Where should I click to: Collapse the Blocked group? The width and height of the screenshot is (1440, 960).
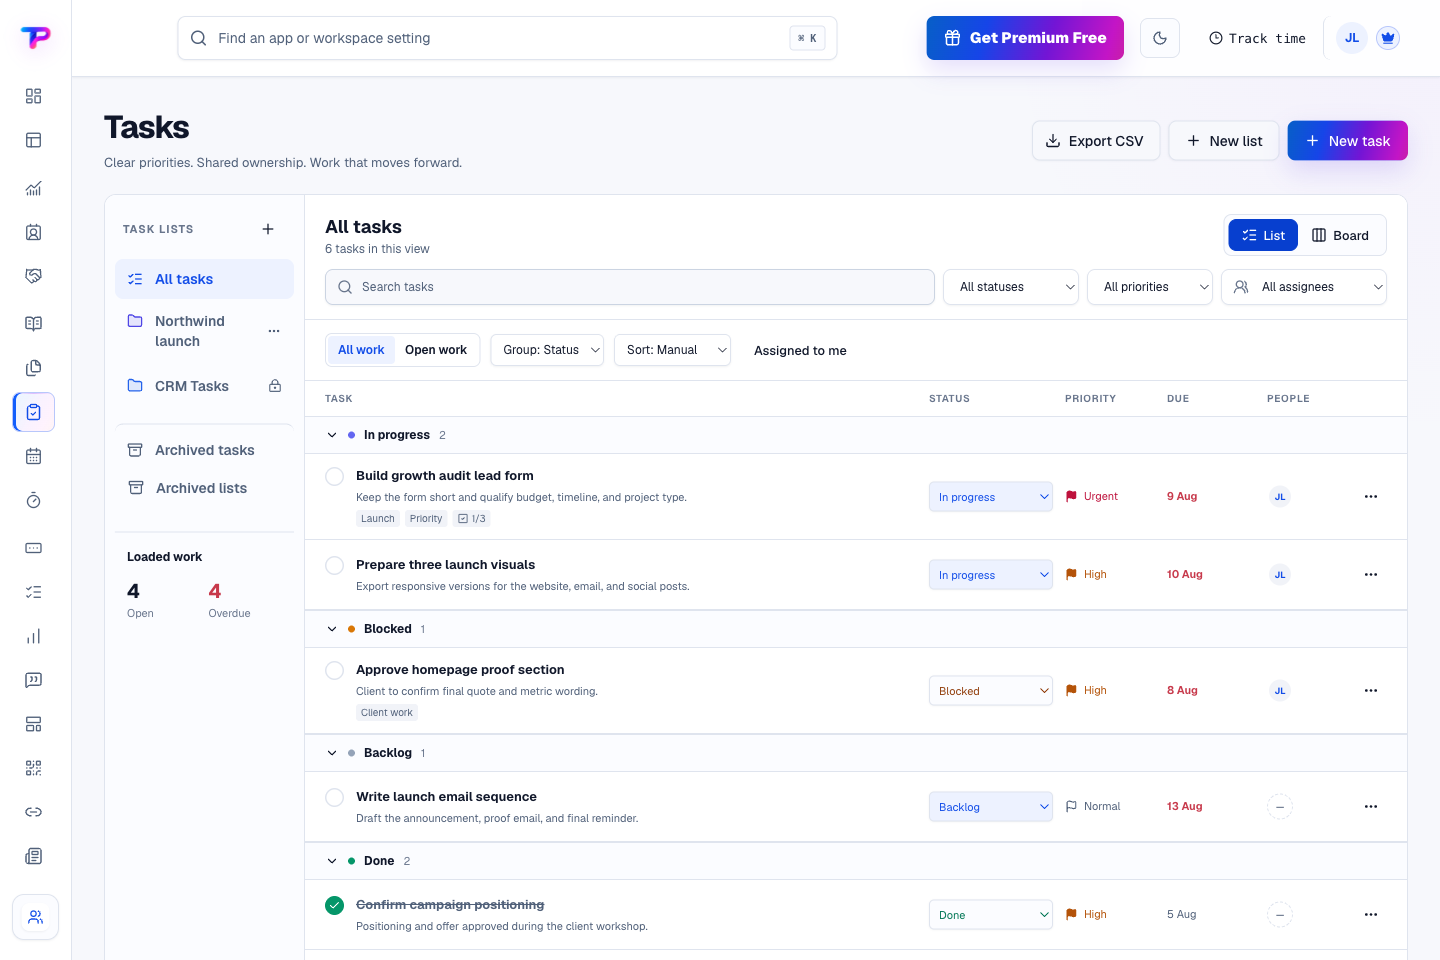(332, 629)
